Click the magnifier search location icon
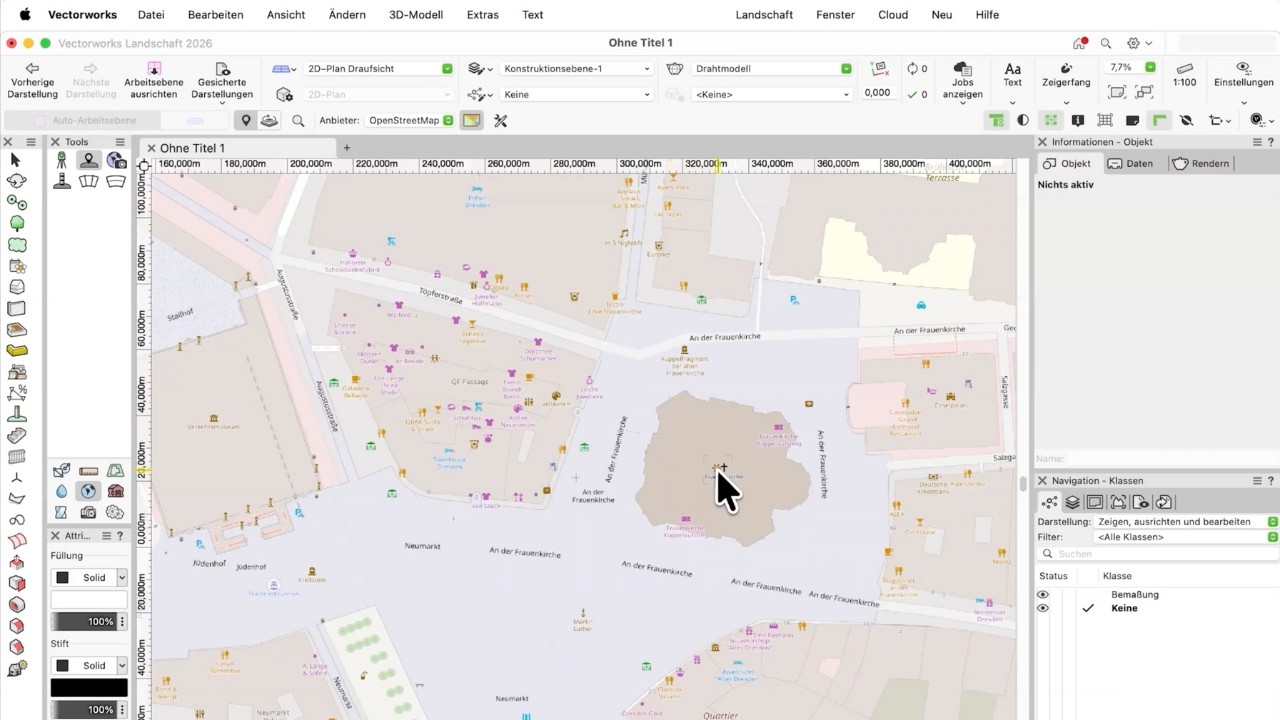 pyautogui.click(x=298, y=121)
